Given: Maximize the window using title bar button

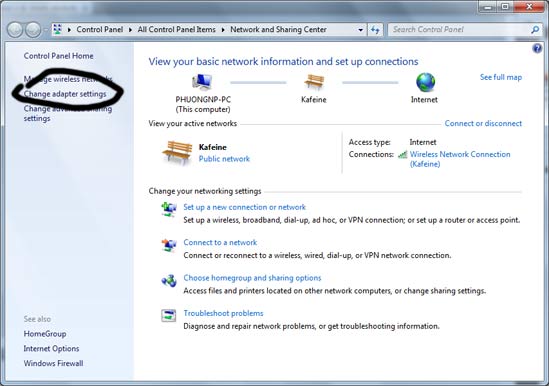Looking at the screenshot, I should pos(505,6).
